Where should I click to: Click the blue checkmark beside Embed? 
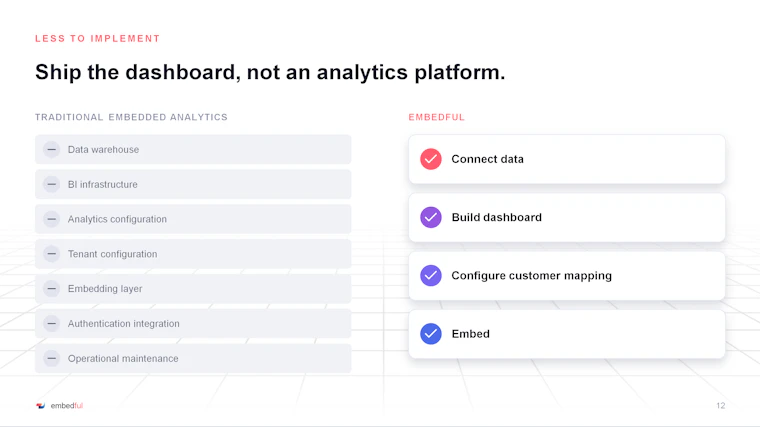[x=430, y=333]
